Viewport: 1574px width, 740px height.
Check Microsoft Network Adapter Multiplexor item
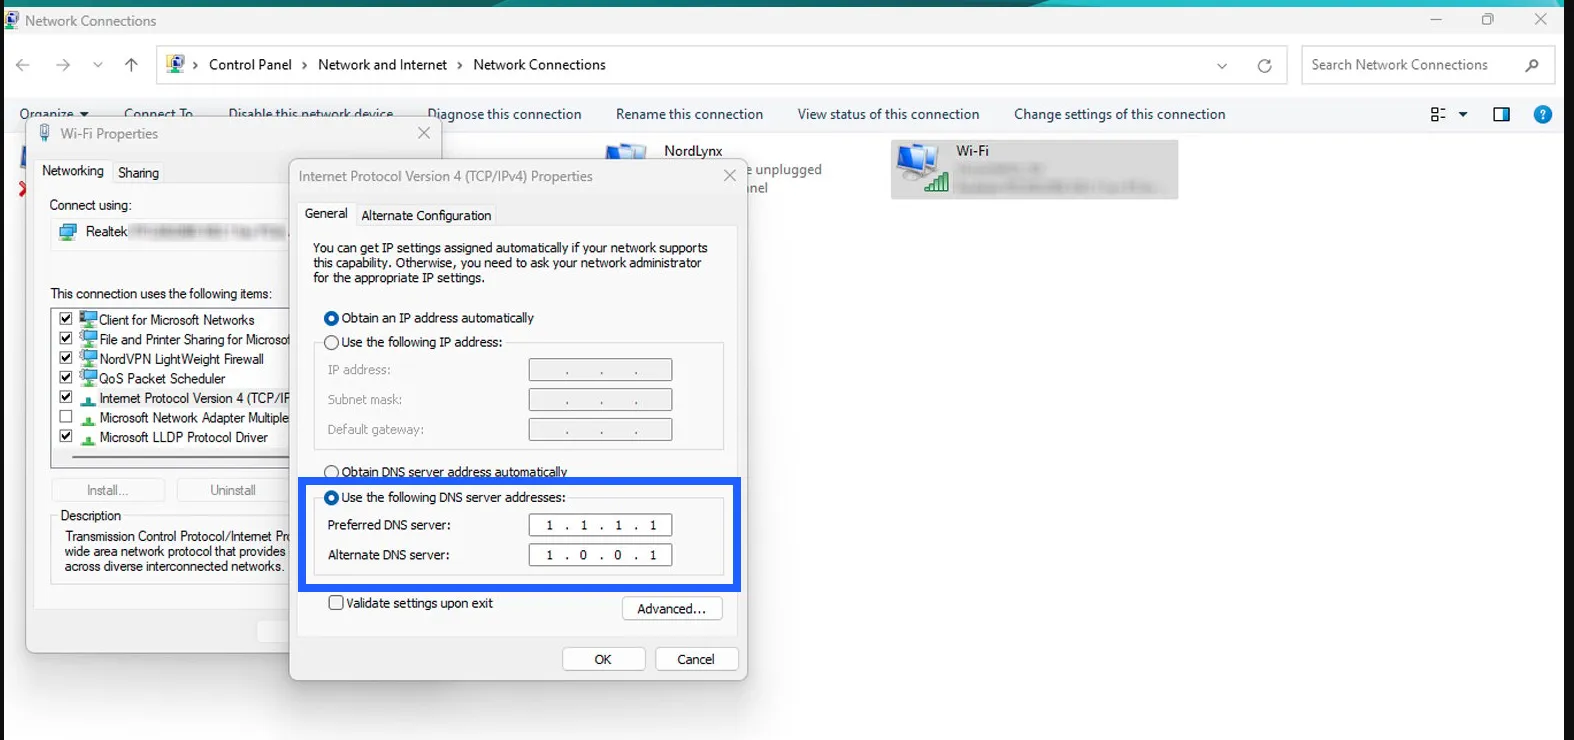(x=66, y=417)
